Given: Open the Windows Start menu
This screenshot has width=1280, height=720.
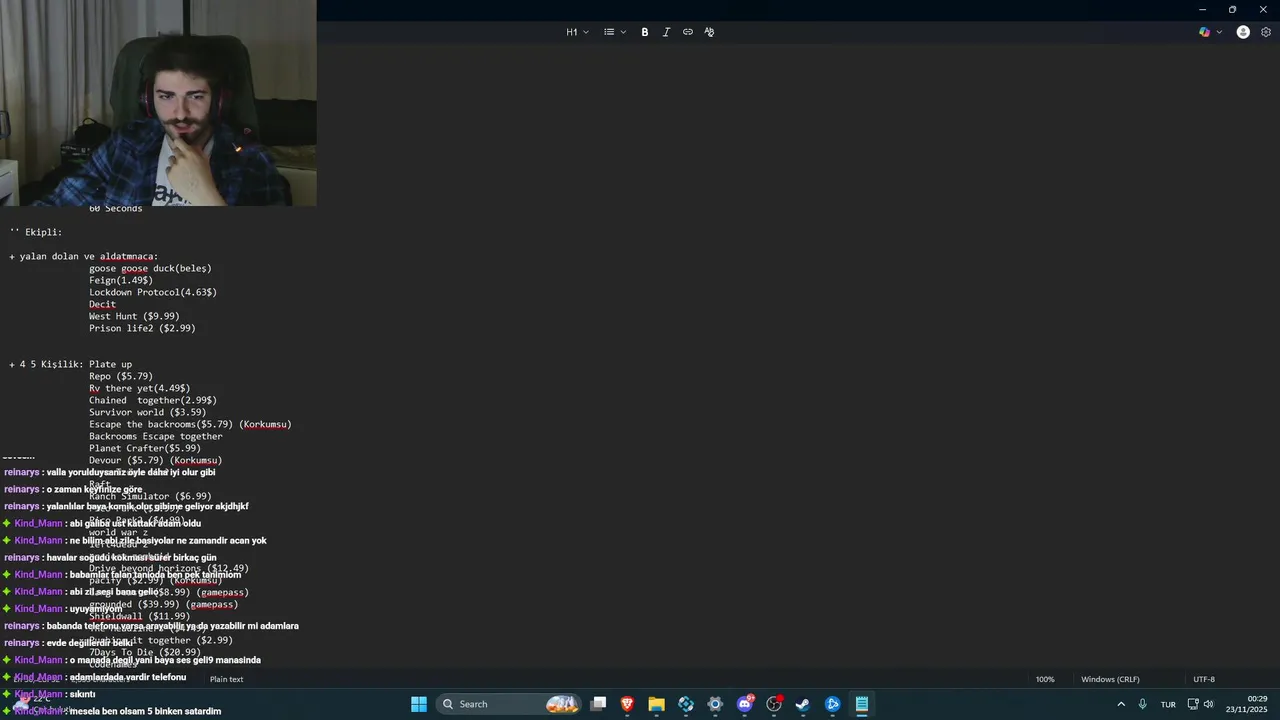Looking at the screenshot, I should [x=419, y=704].
